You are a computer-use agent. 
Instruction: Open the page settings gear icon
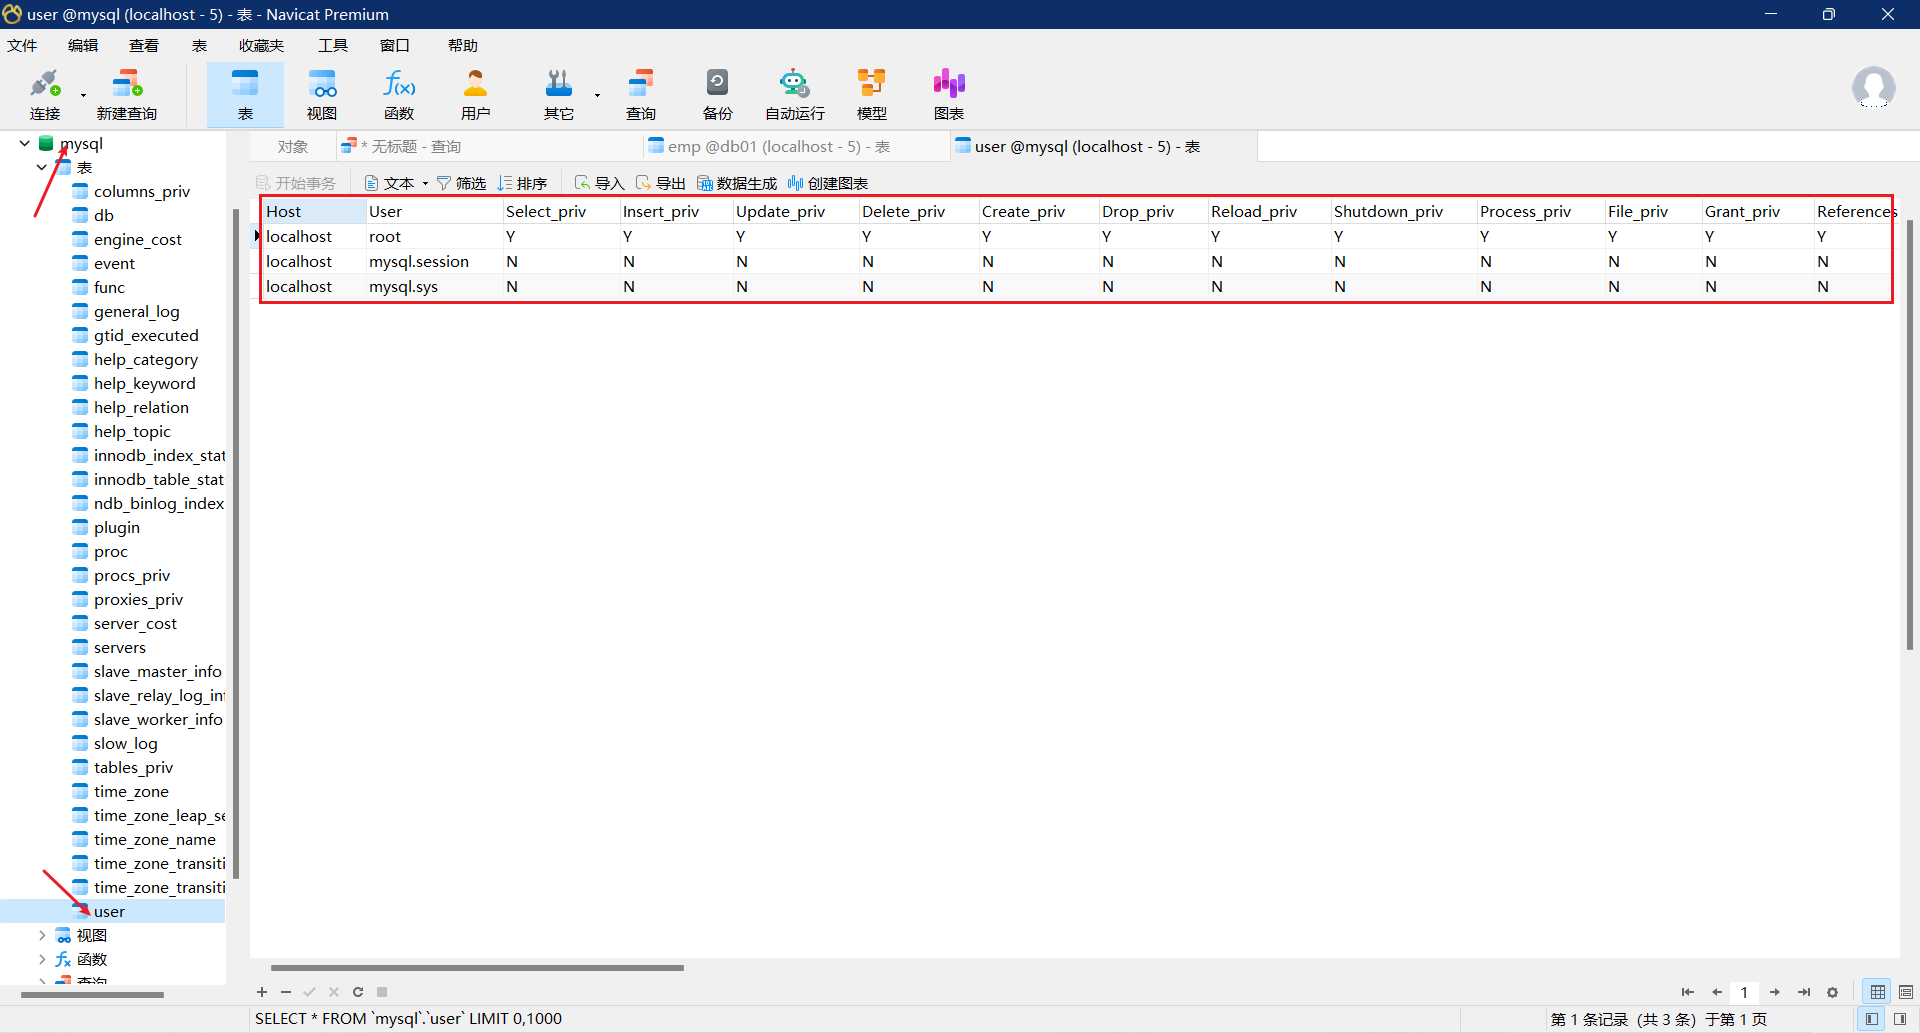[1833, 992]
